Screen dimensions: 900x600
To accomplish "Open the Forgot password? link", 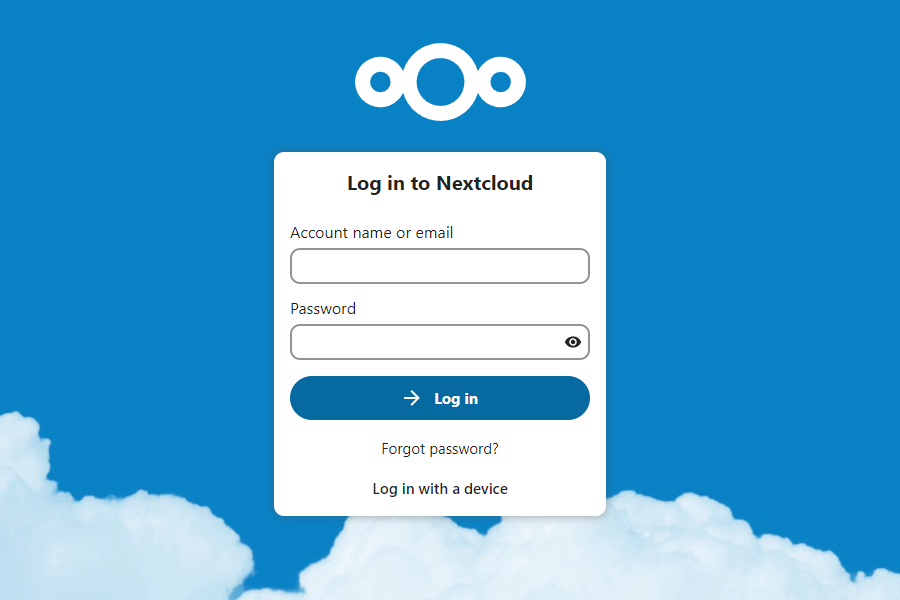I will coord(440,449).
